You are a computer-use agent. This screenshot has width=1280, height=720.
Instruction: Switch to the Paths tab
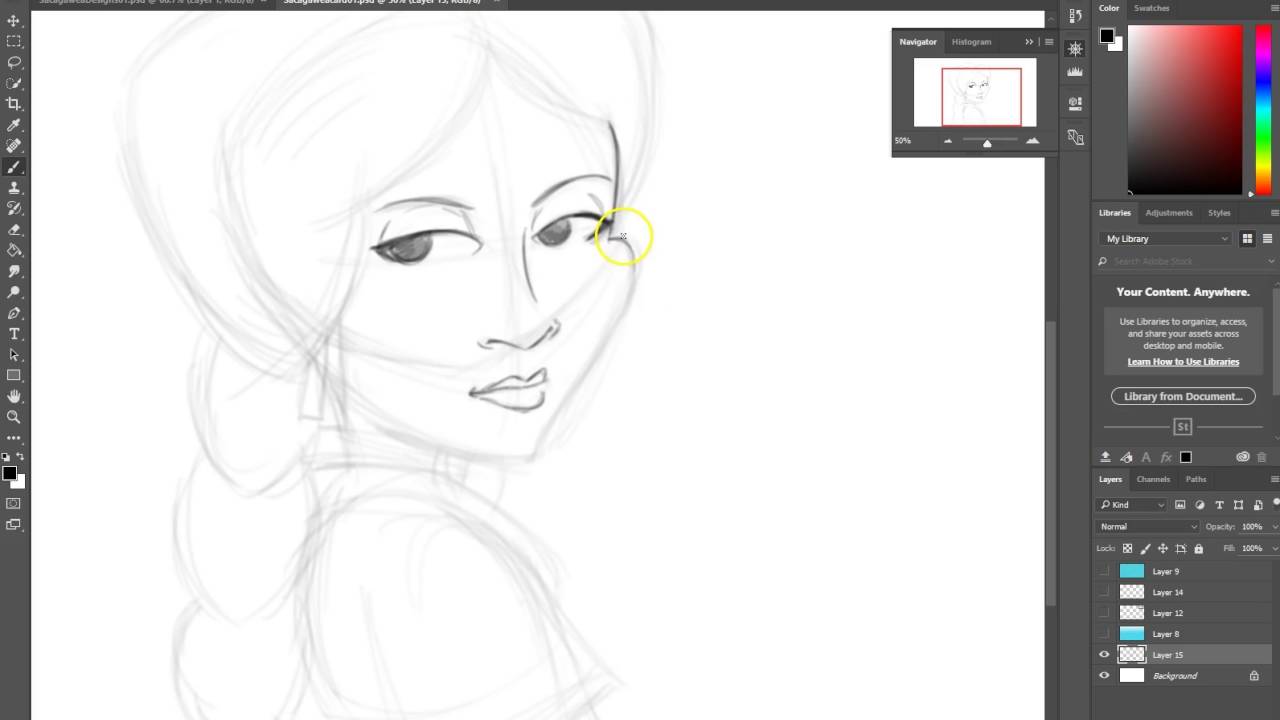[1196, 479]
